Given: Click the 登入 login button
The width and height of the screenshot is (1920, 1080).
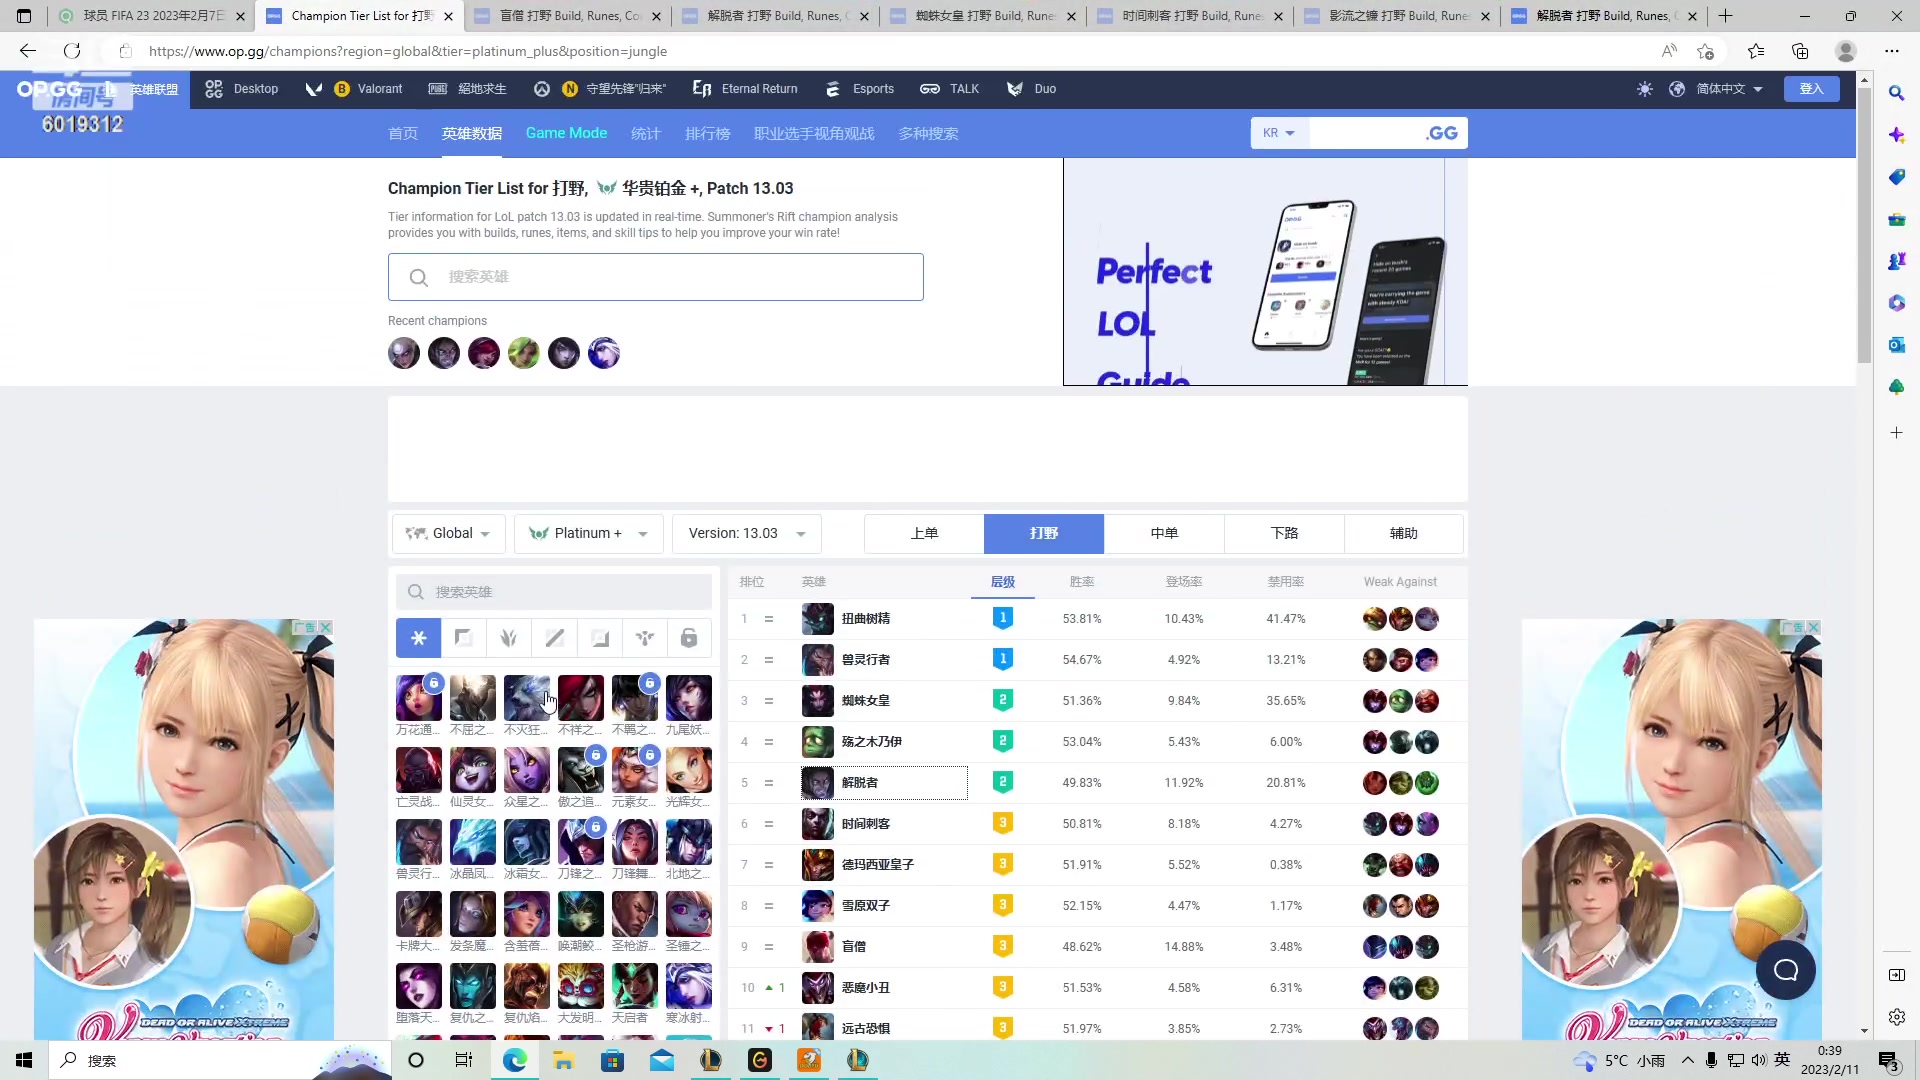Looking at the screenshot, I should [1811, 89].
